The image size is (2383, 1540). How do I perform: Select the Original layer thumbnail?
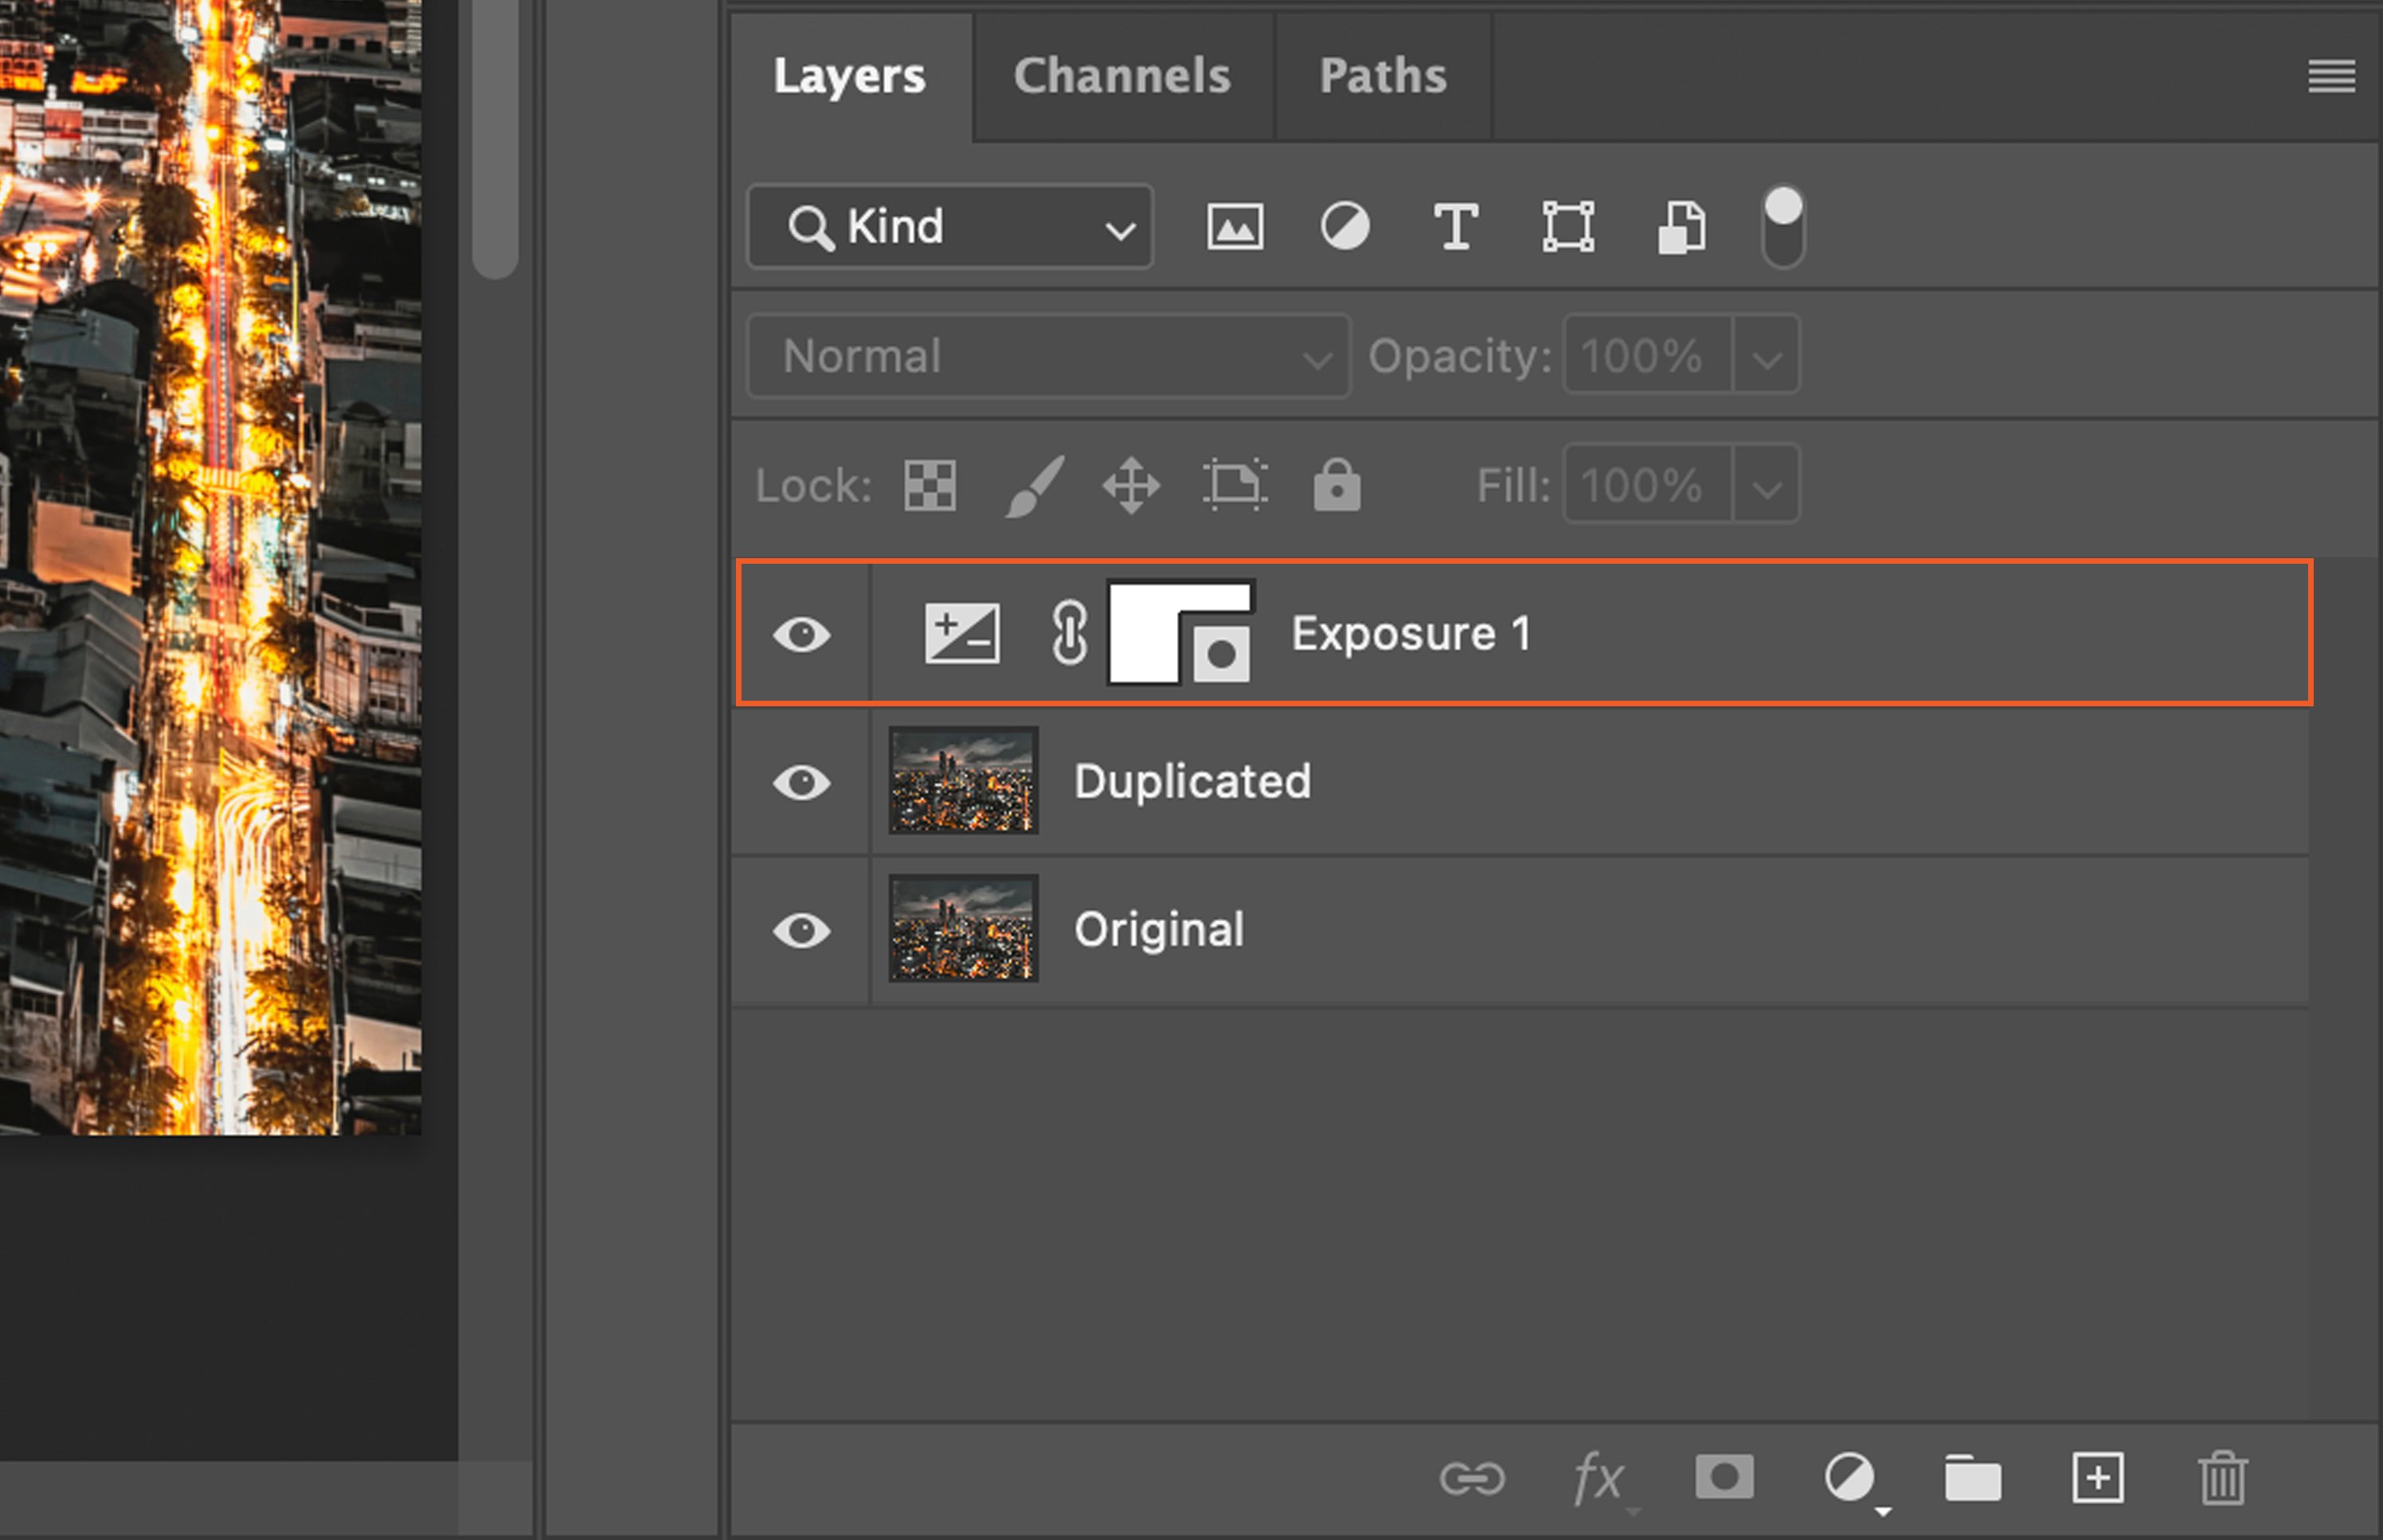tap(963, 929)
